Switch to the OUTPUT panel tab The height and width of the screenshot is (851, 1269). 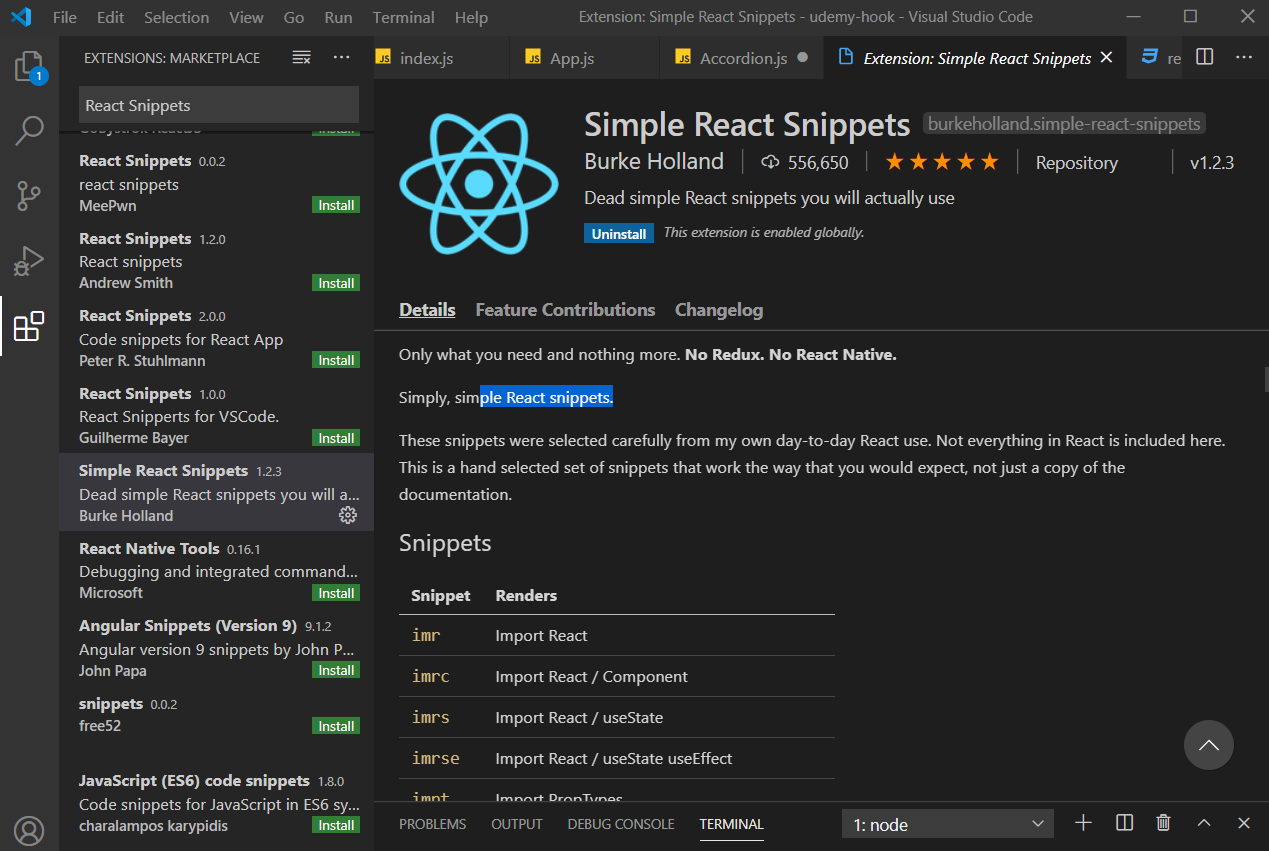point(517,824)
